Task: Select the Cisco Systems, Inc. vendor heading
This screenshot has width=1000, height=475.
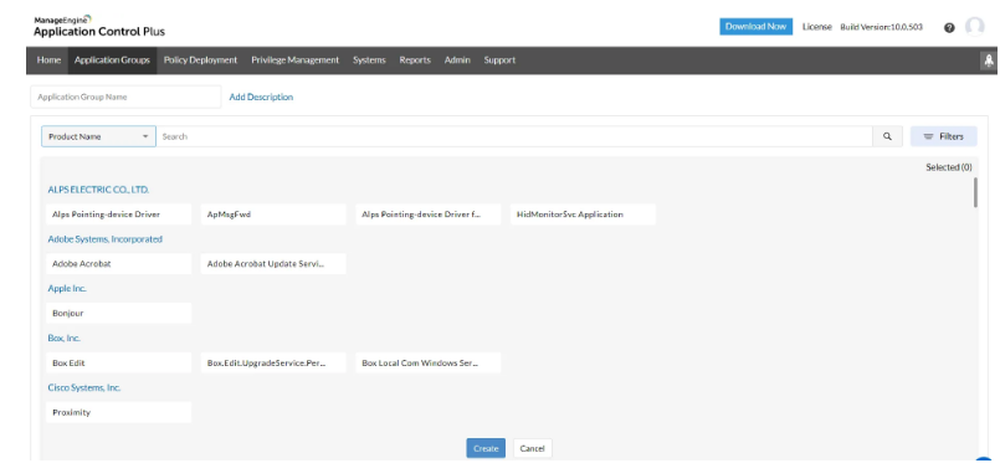Action: coord(84,388)
